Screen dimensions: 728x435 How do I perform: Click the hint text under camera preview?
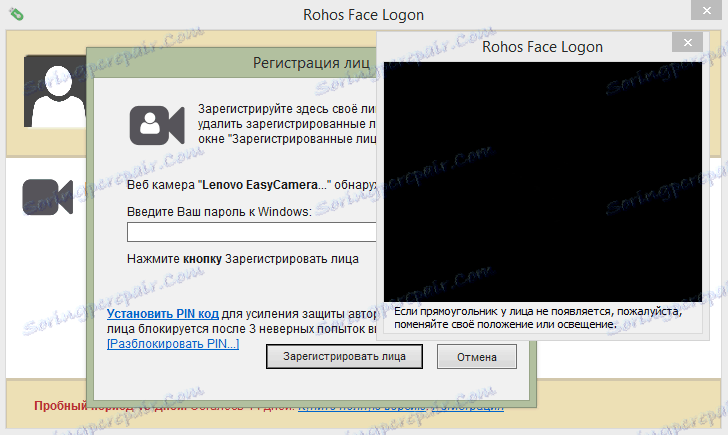click(x=538, y=318)
